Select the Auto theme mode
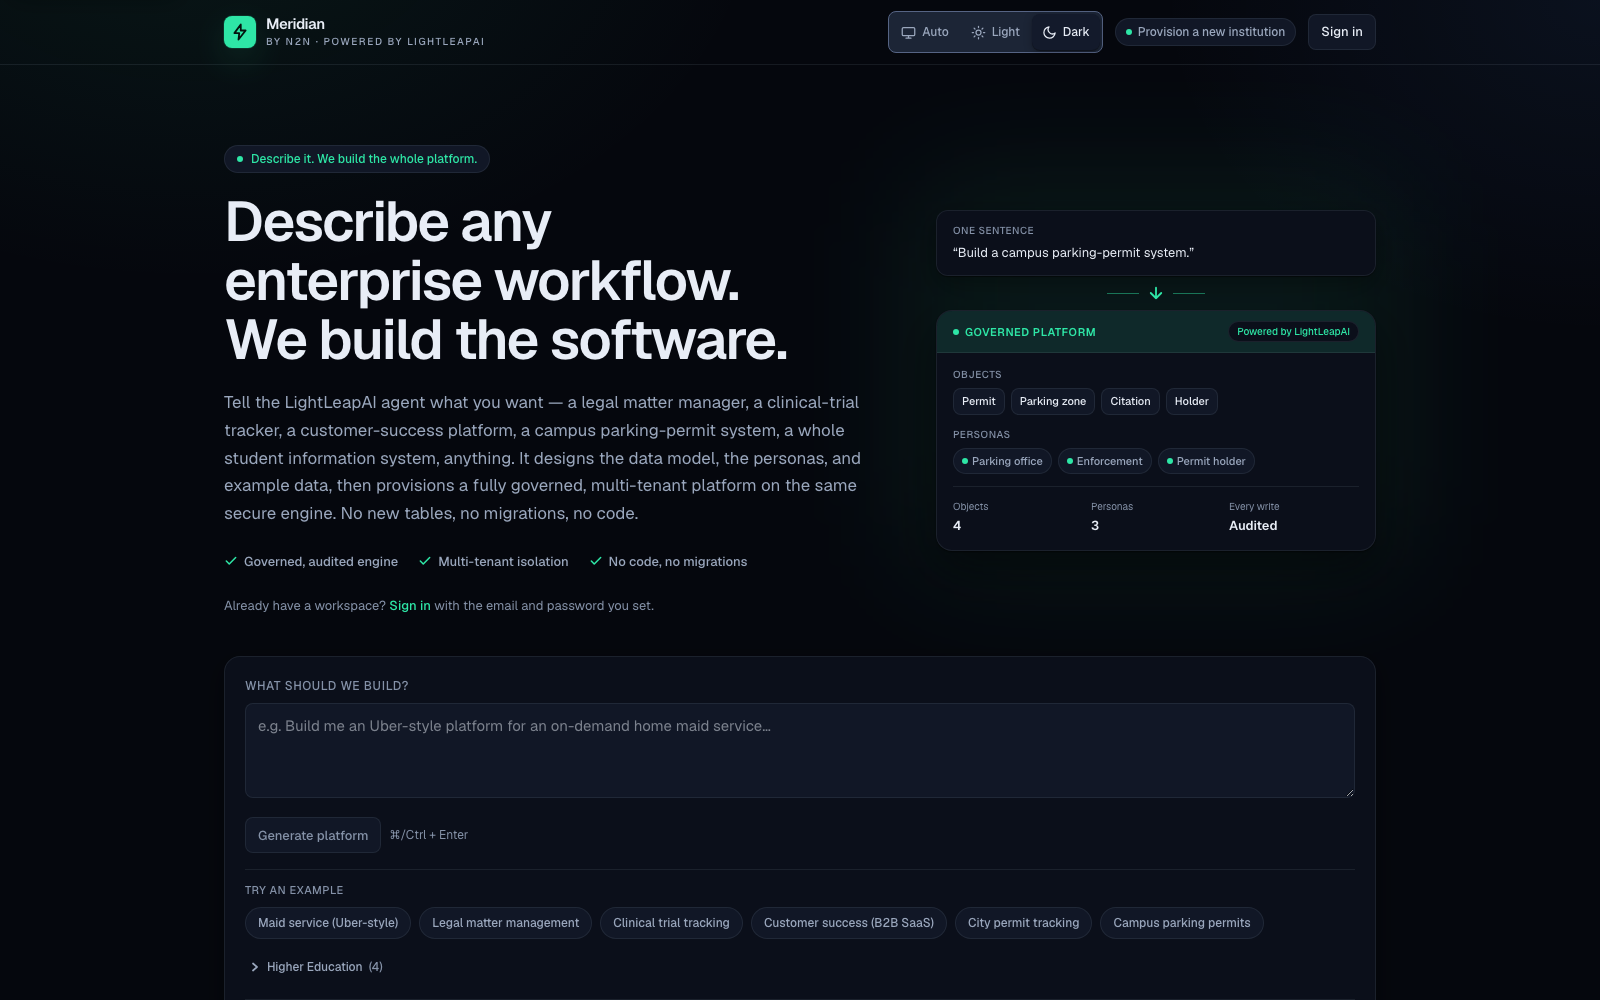 (925, 32)
